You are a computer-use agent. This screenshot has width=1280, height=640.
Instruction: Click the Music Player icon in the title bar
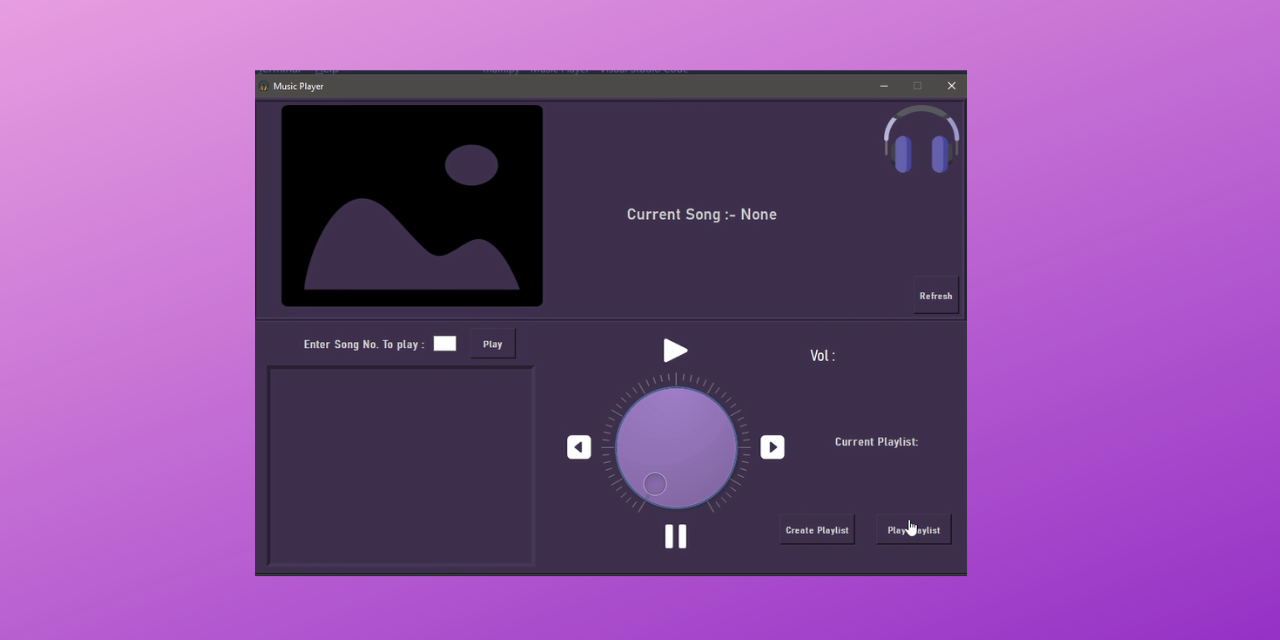pos(263,86)
